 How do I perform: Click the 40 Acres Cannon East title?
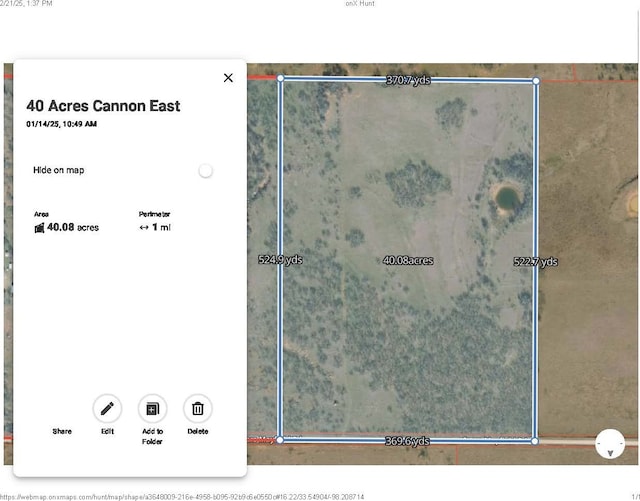(x=103, y=106)
